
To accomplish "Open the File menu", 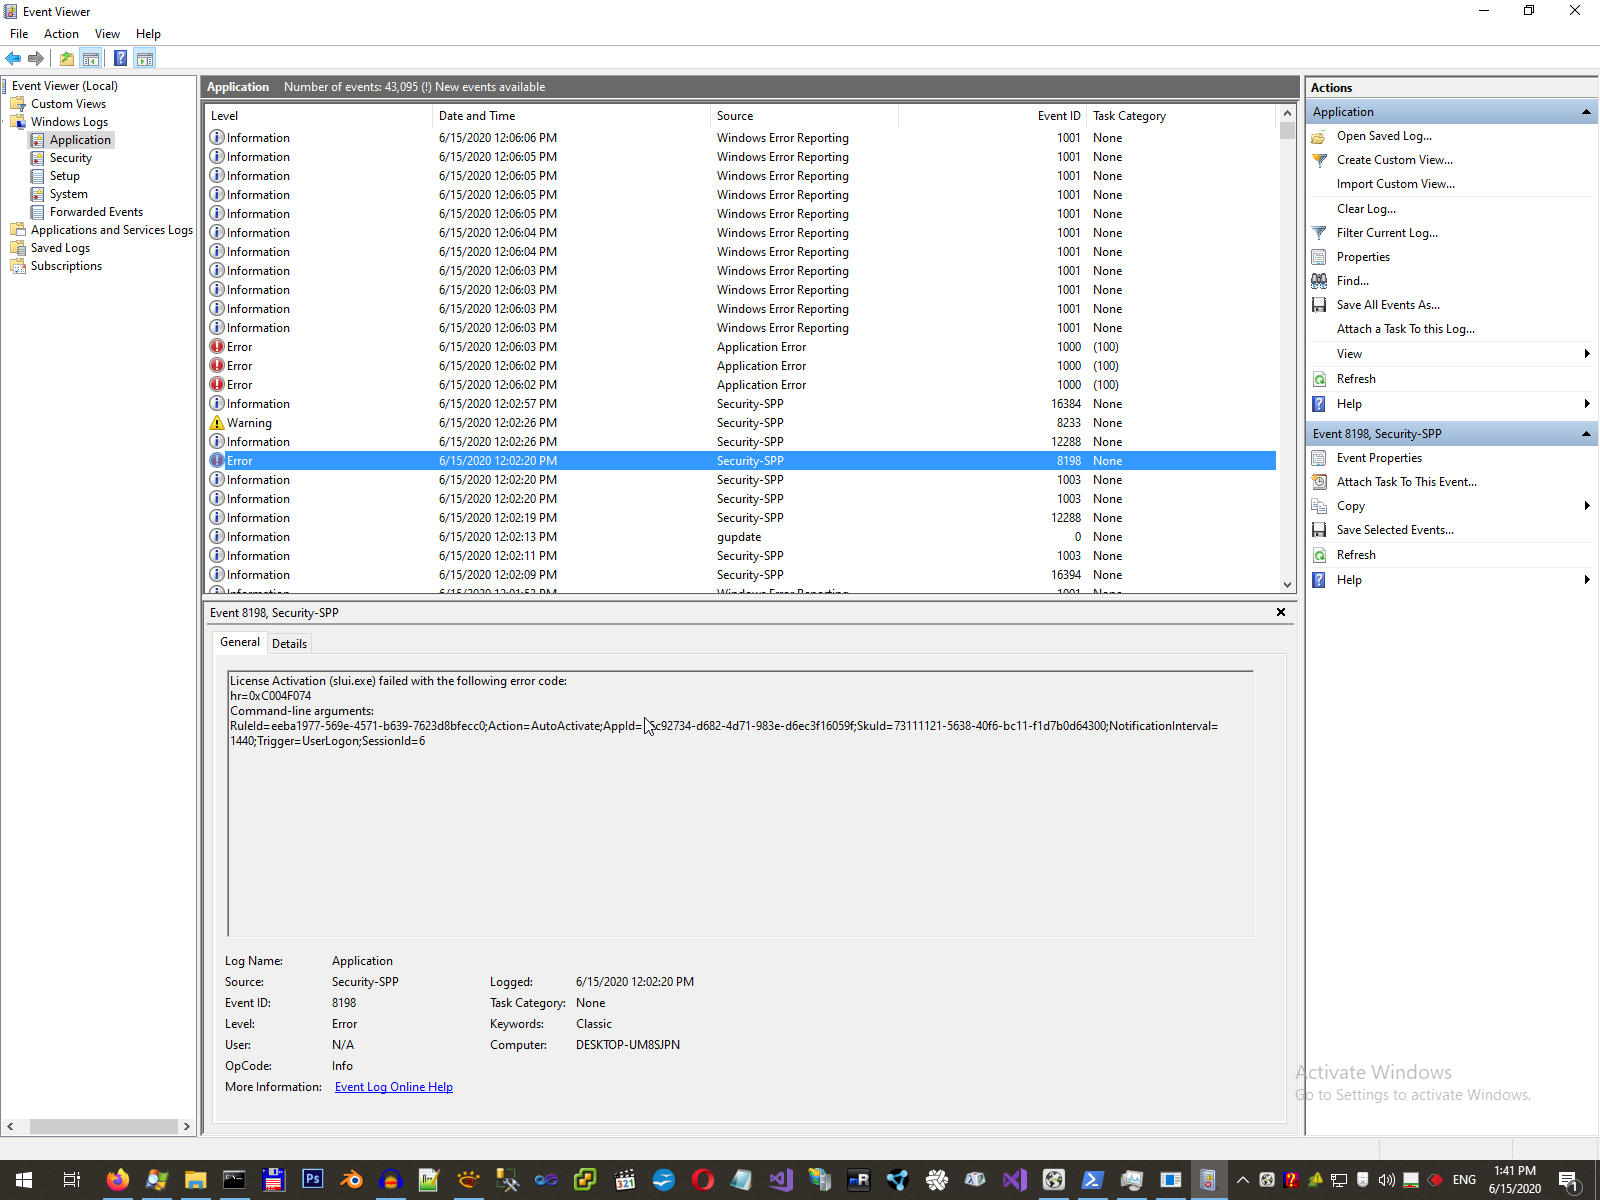I will tap(19, 34).
